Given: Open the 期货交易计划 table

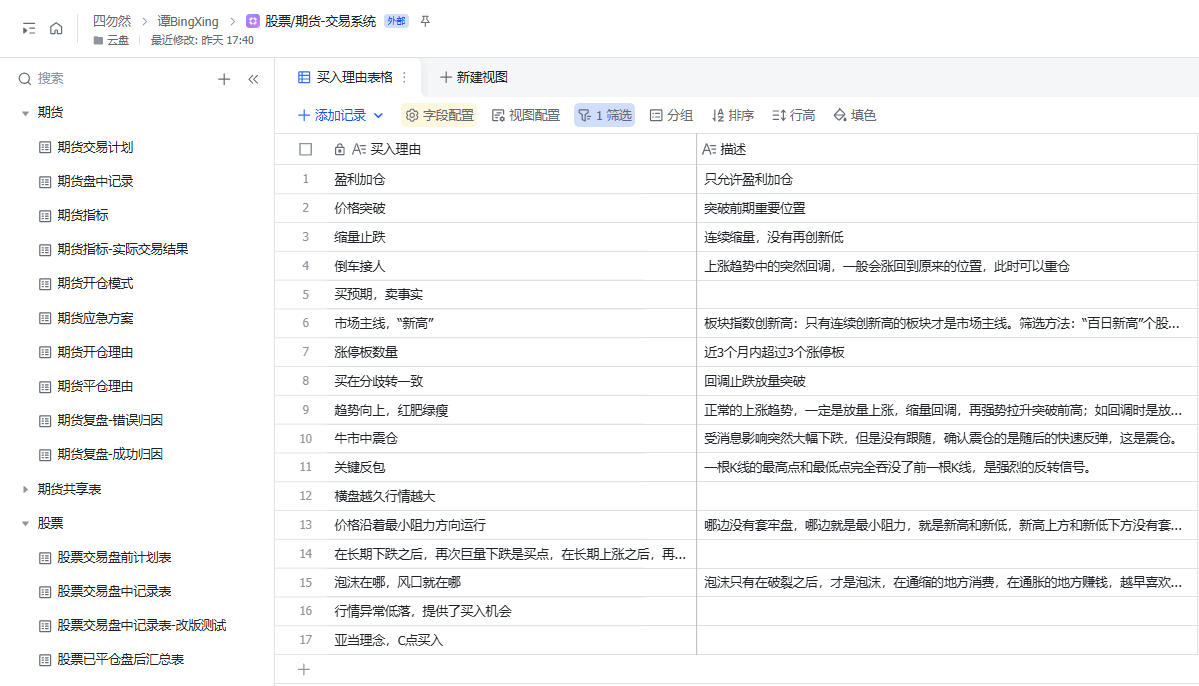Looking at the screenshot, I should click(95, 147).
